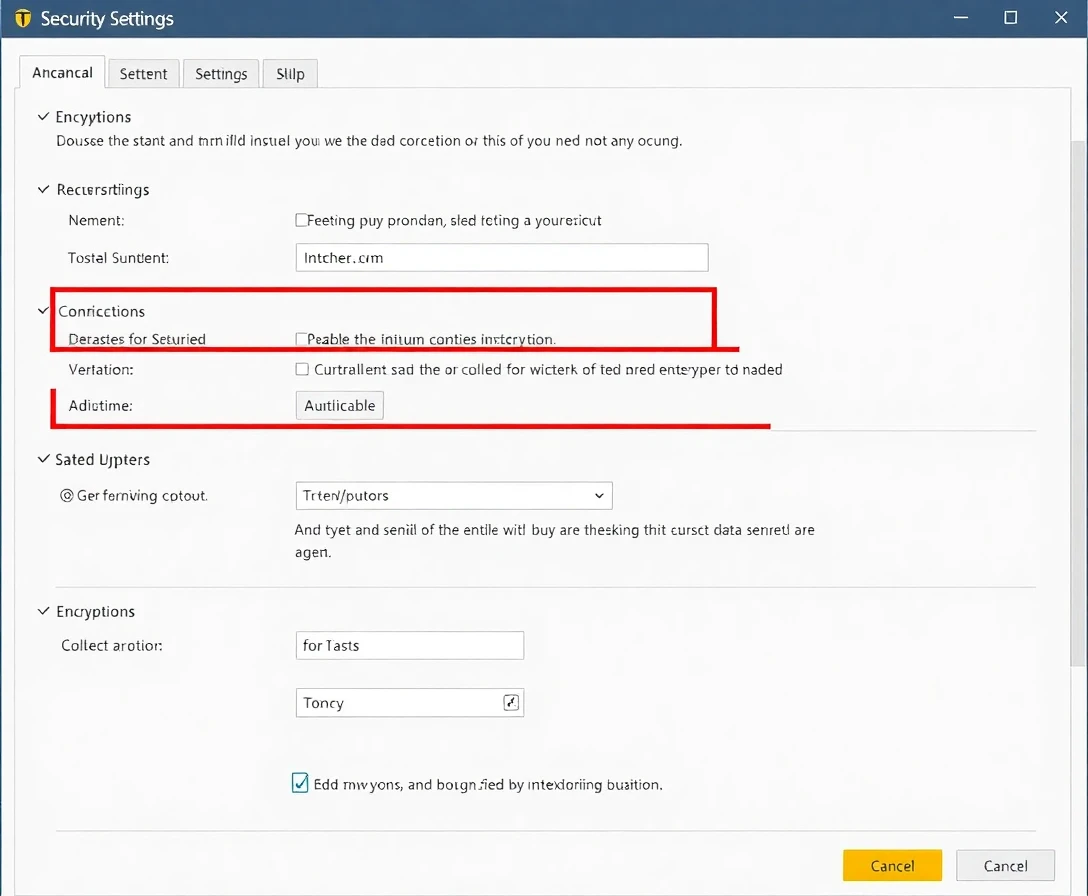This screenshot has width=1088, height=896.
Task: Go to the Slilp tab
Action: [x=290, y=74]
